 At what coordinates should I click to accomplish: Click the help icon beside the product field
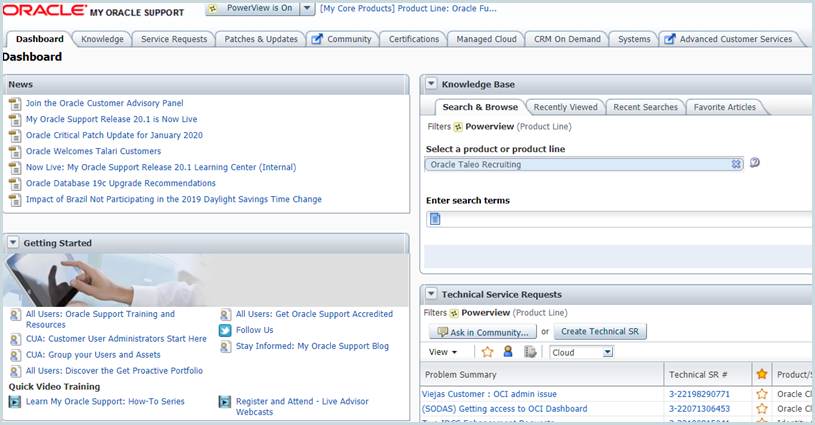[755, 163]
